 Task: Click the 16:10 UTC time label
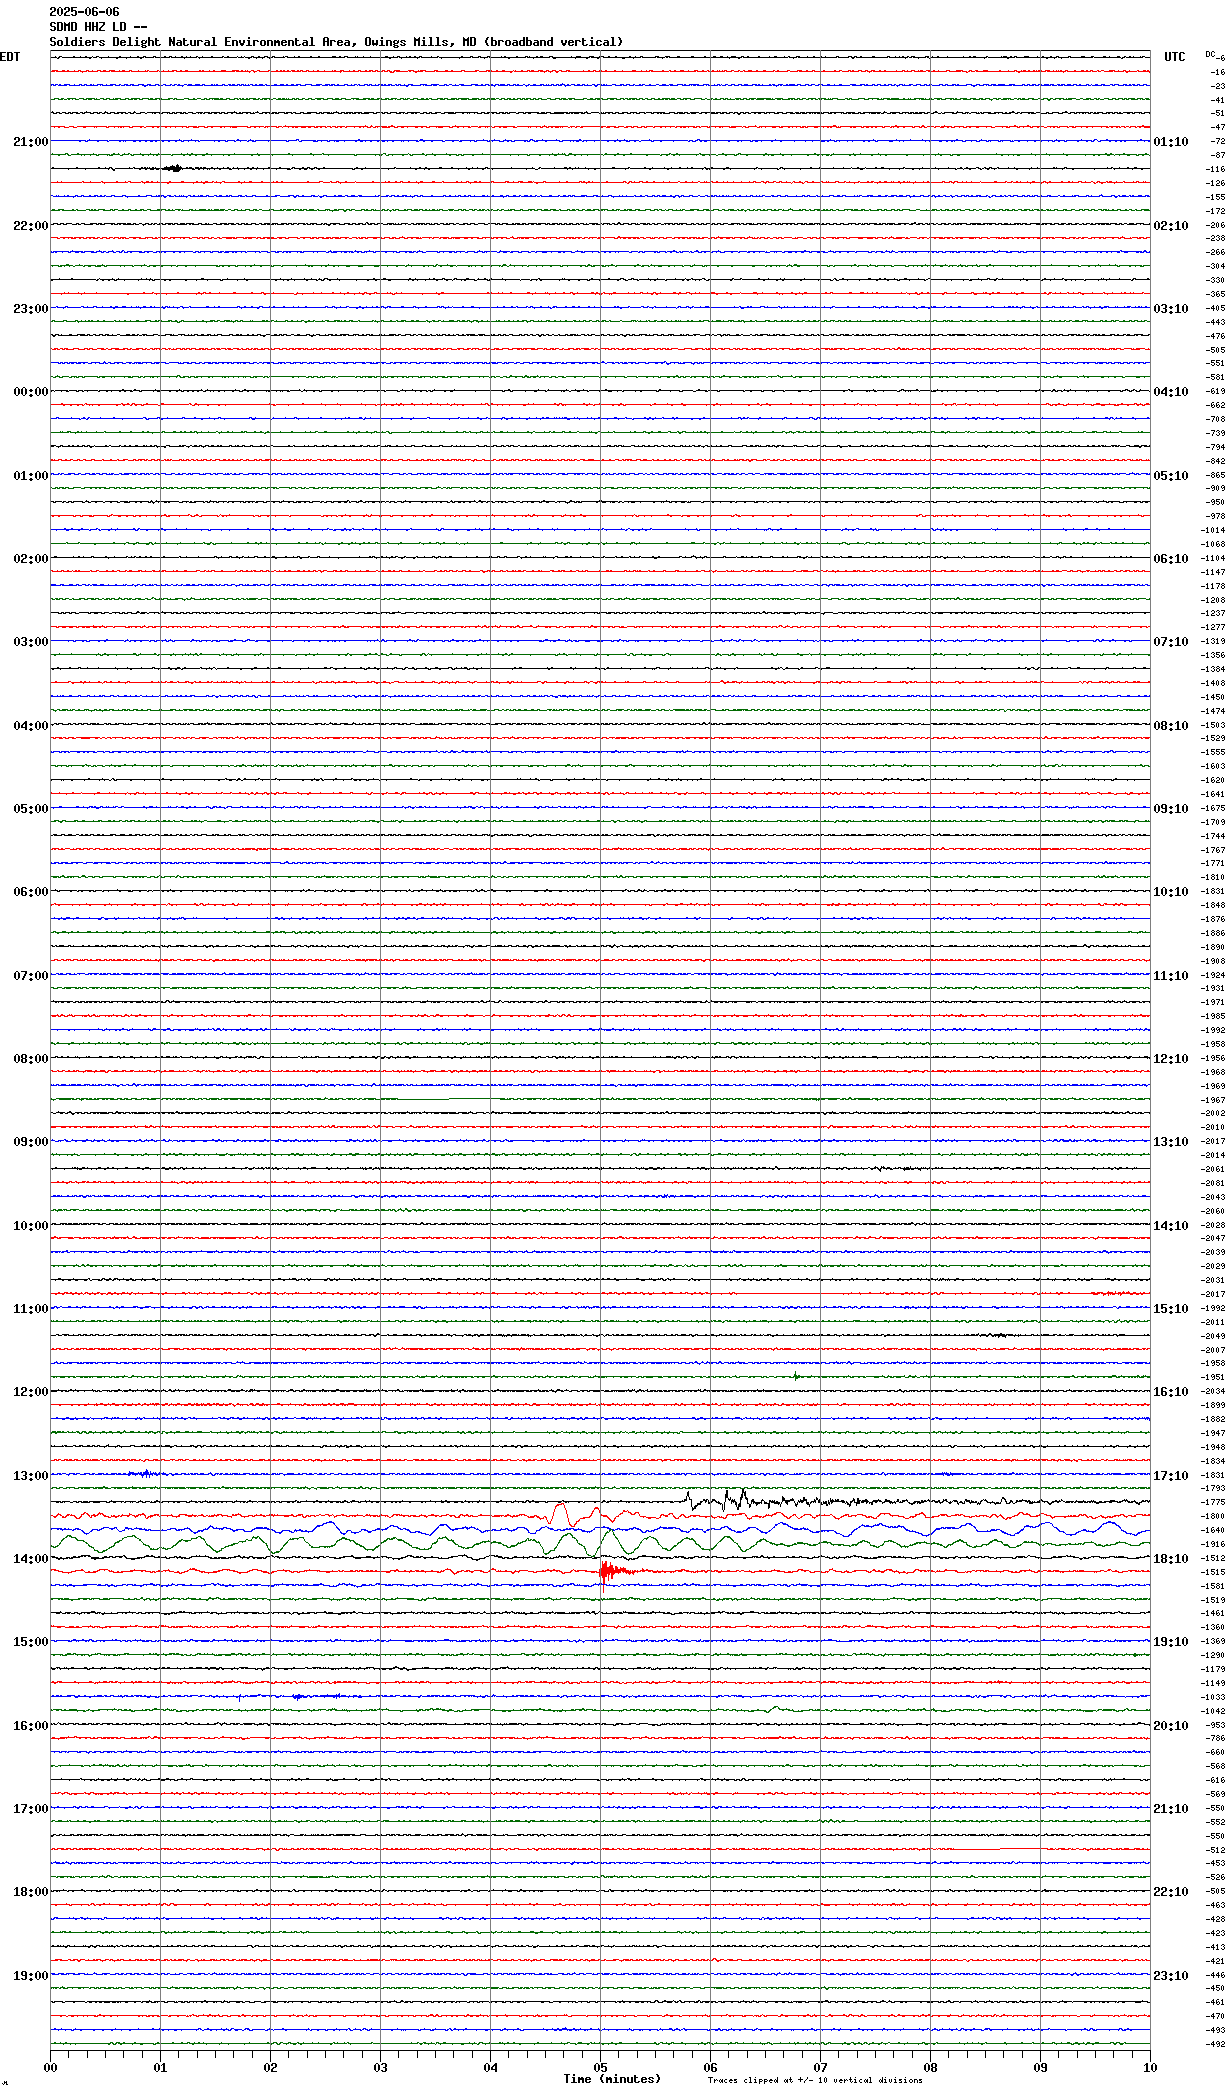[1171, 1392]
